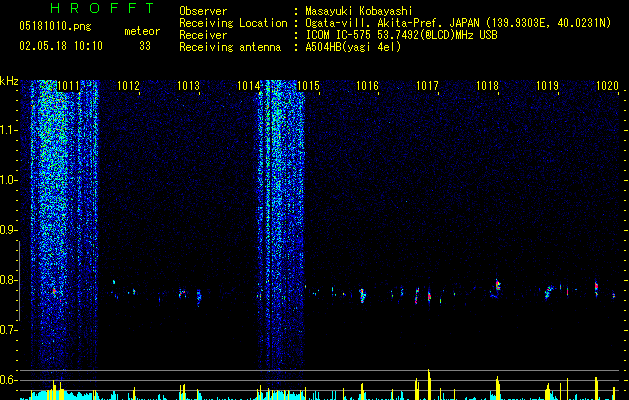Click the date stamp 02.05.18 10:10

pyautogui.click(x=61, y=46)
